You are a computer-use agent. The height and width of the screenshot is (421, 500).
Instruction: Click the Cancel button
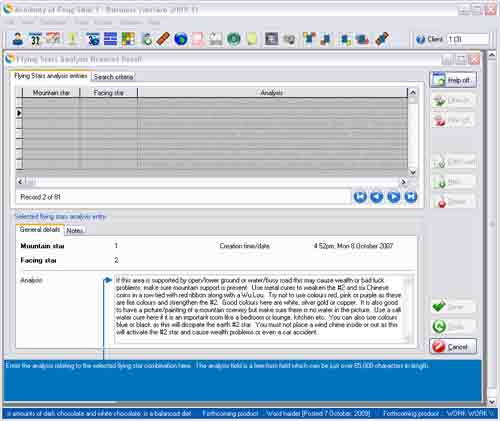click(x=453, y=347)
